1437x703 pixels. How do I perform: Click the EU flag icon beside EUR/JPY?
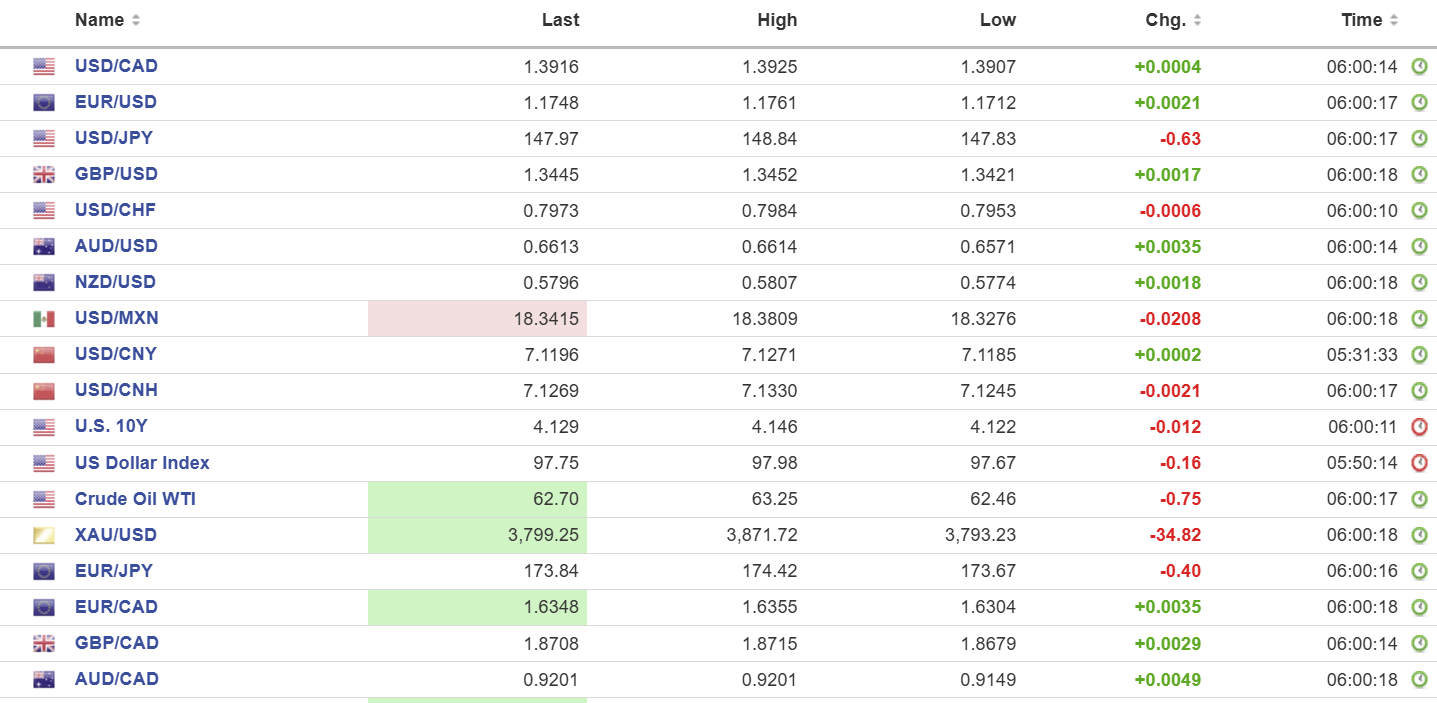[44, 571]
